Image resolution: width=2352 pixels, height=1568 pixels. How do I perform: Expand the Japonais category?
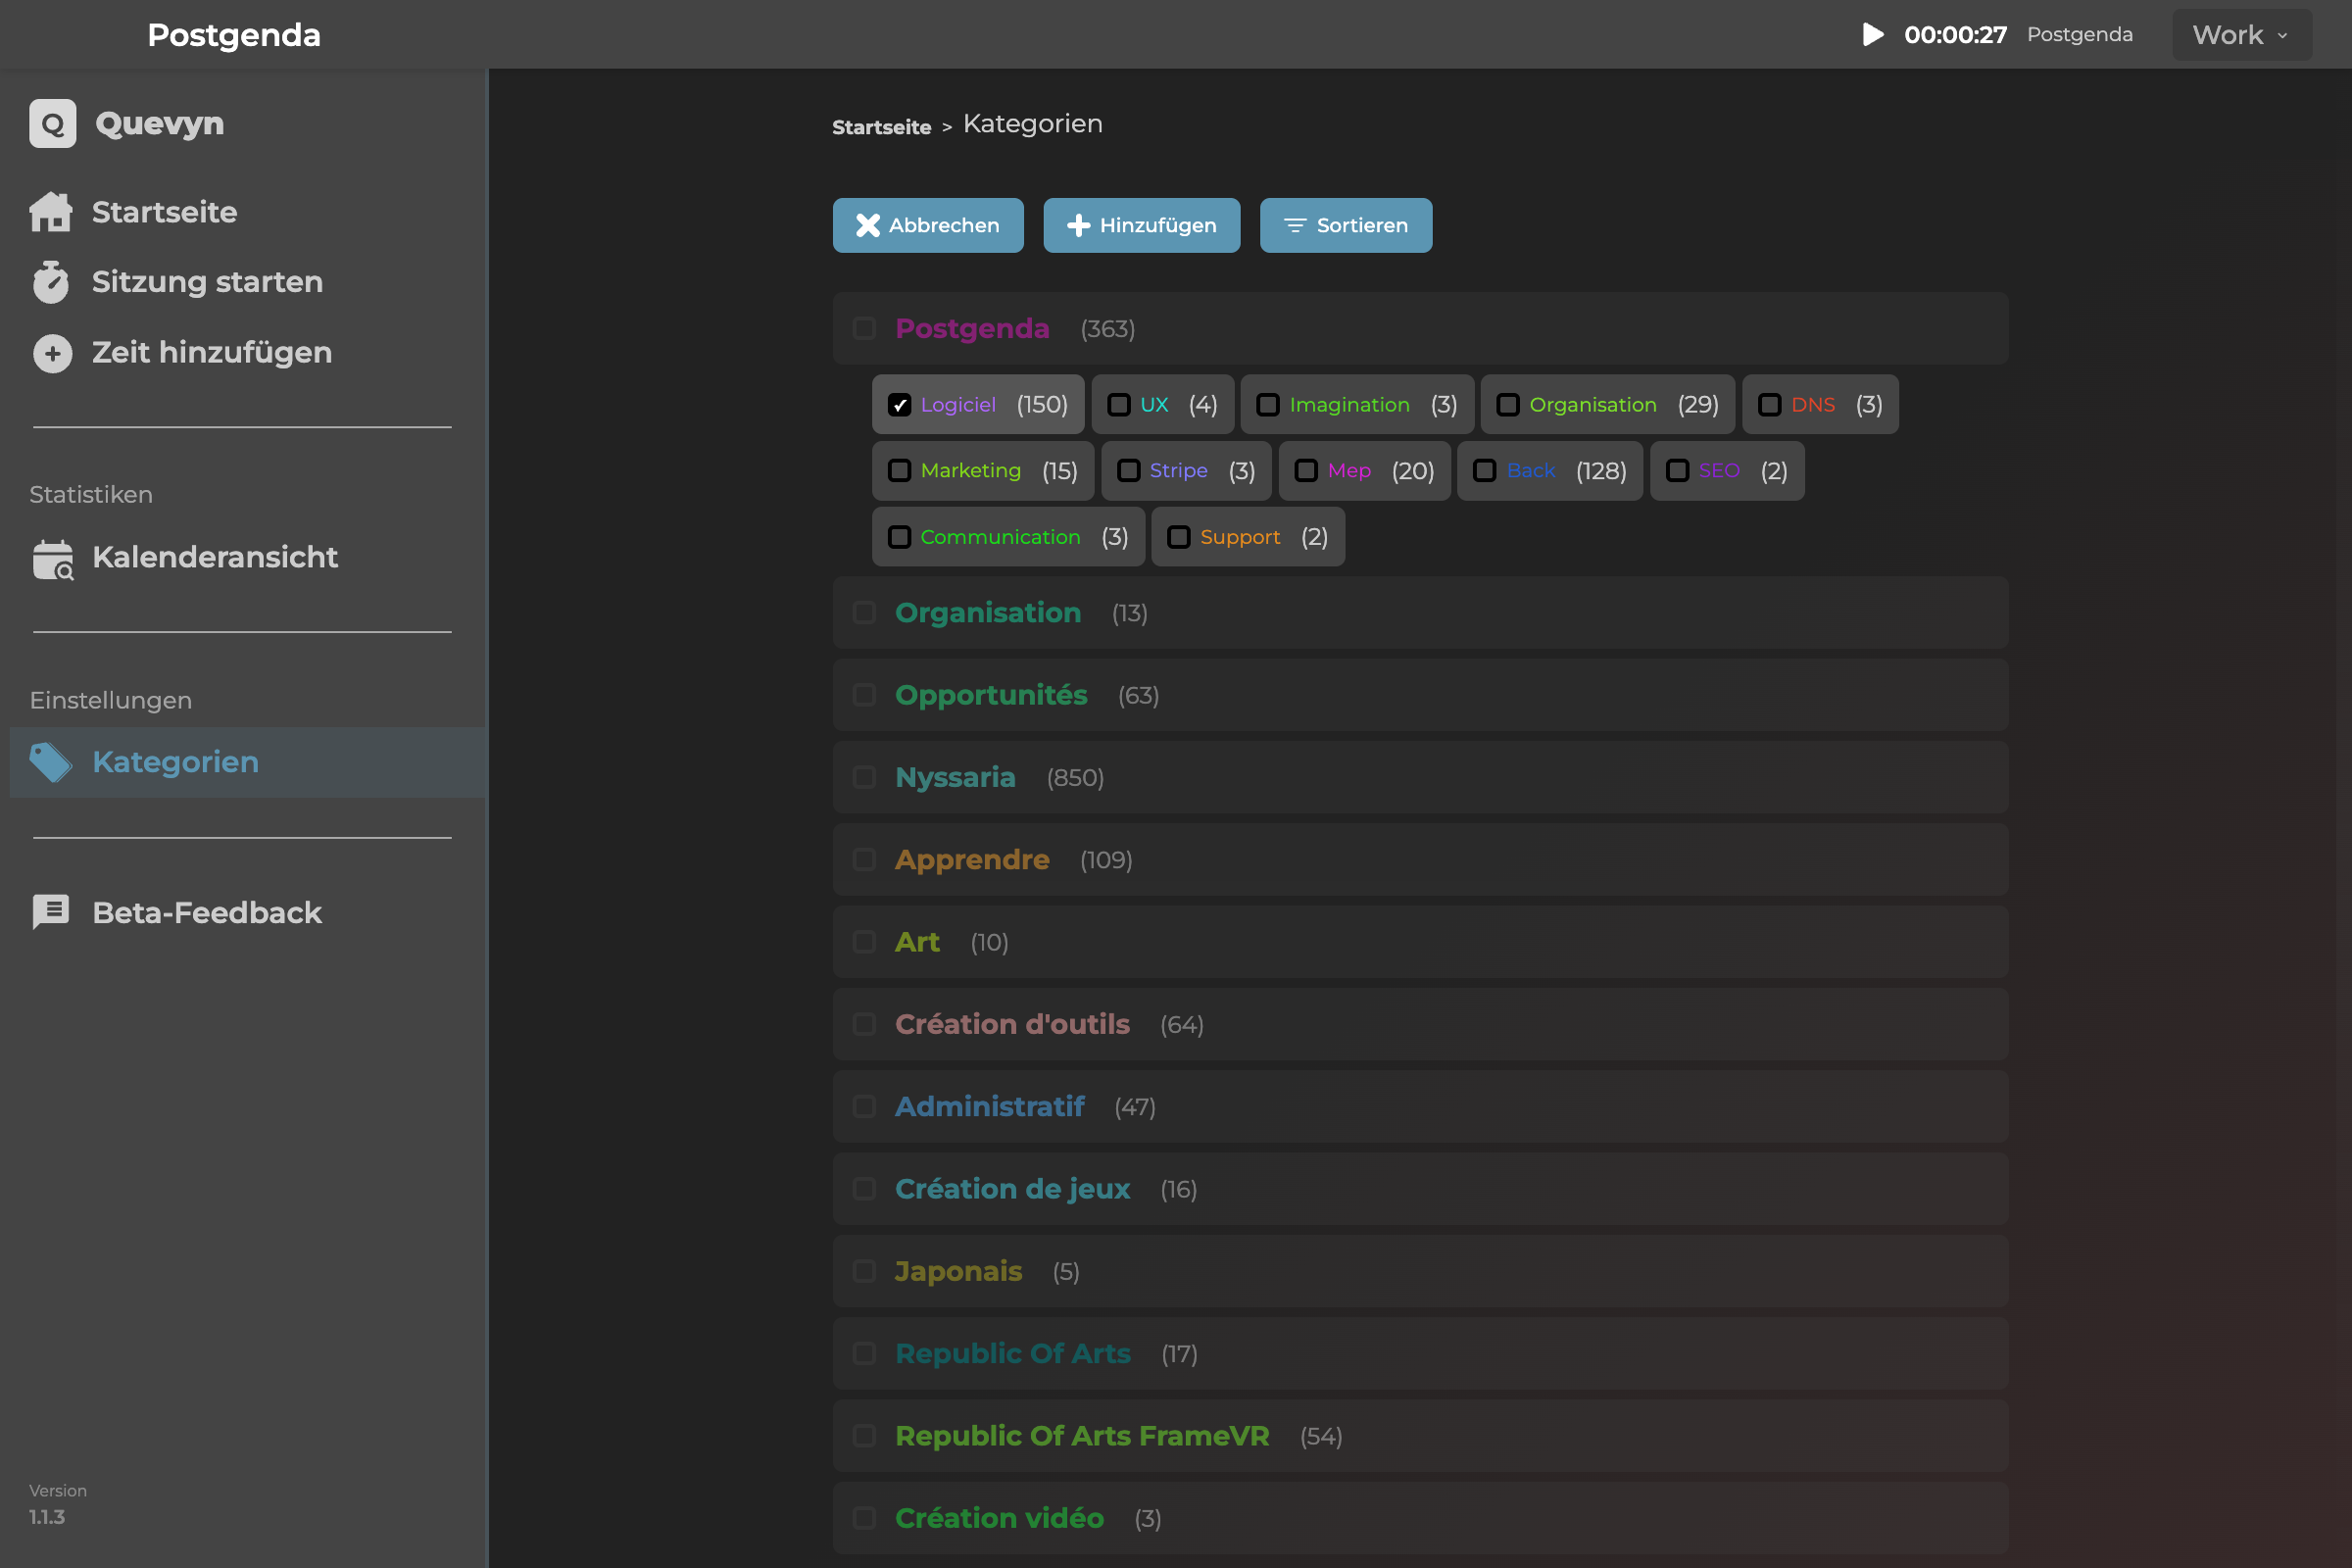click(1420, 1272)
